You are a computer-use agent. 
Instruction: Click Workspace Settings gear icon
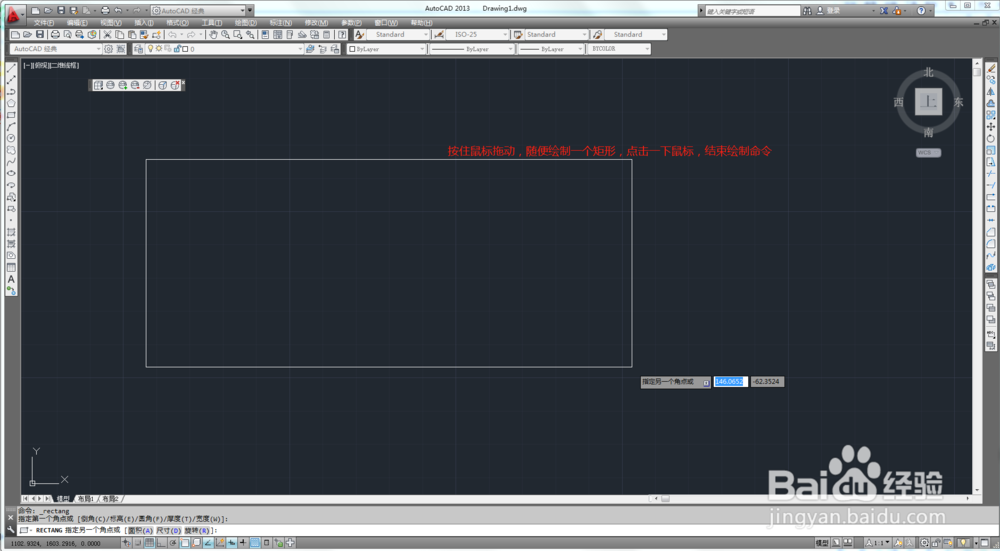coord(108,48)
